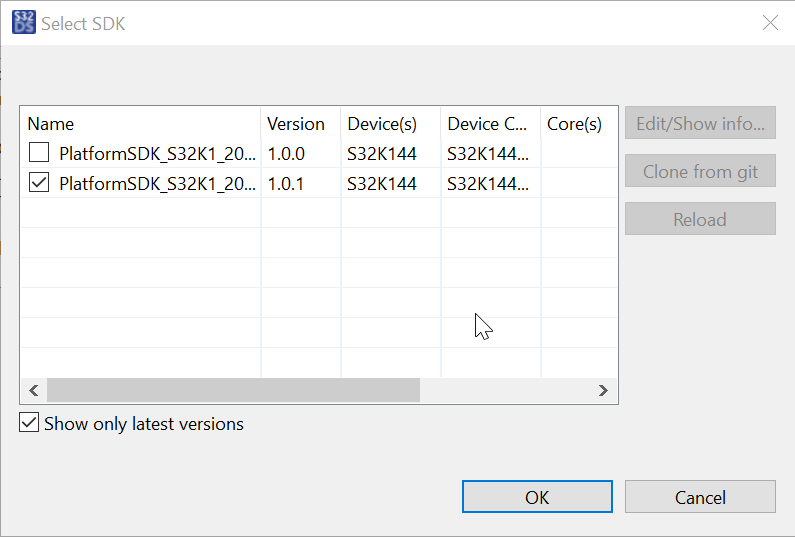Image resolution: width=795 pixels, height=537 pixels.
Task: Click the Core(s) column header
Action: click(579, 124)
